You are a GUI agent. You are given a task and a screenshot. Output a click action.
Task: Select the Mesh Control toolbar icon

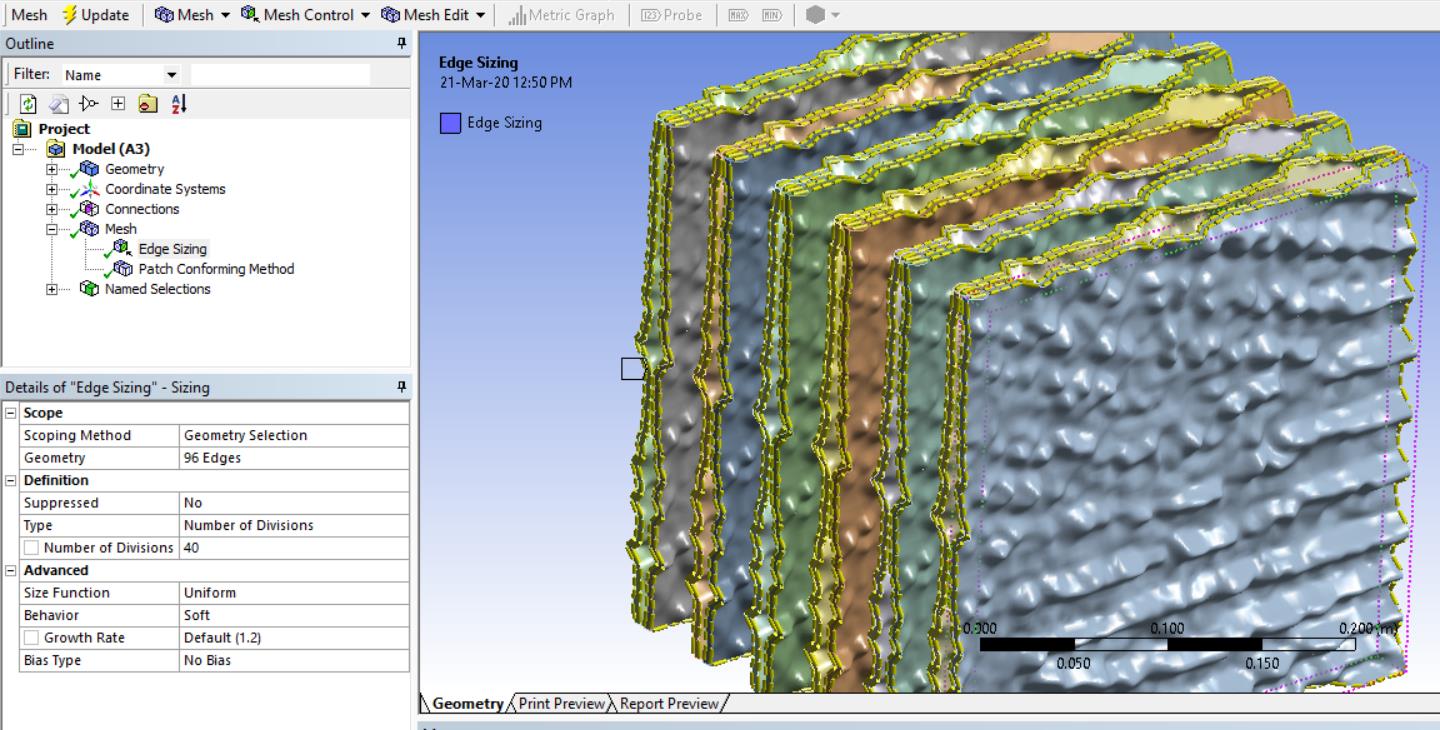point(300,14)
